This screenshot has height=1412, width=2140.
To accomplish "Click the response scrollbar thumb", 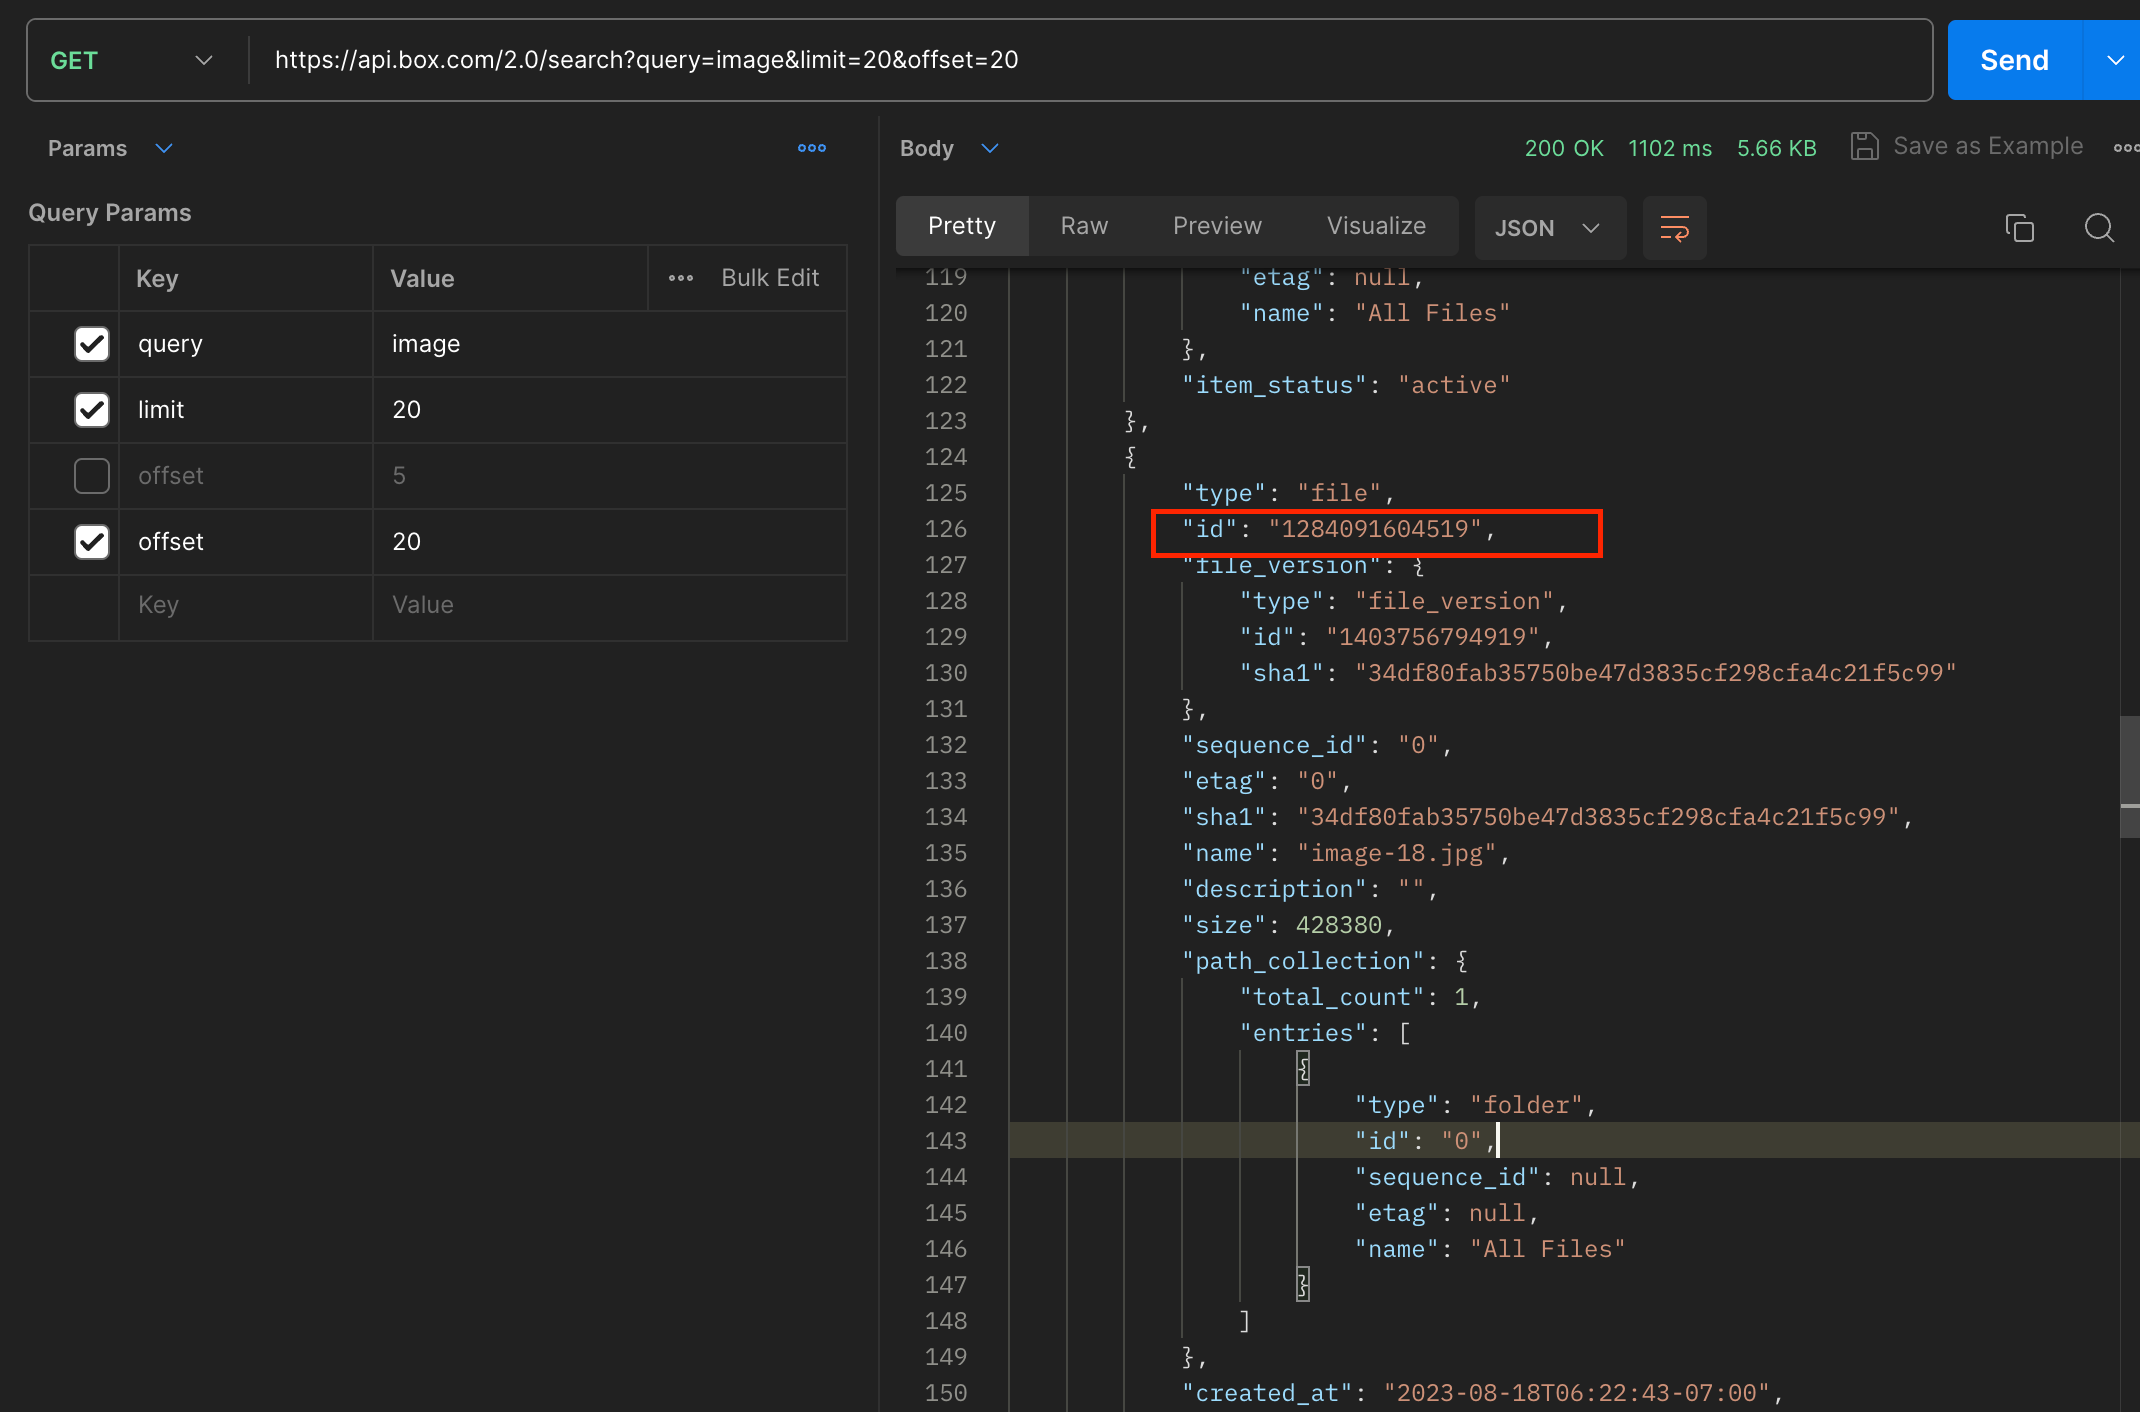I will click(2130, 776).
